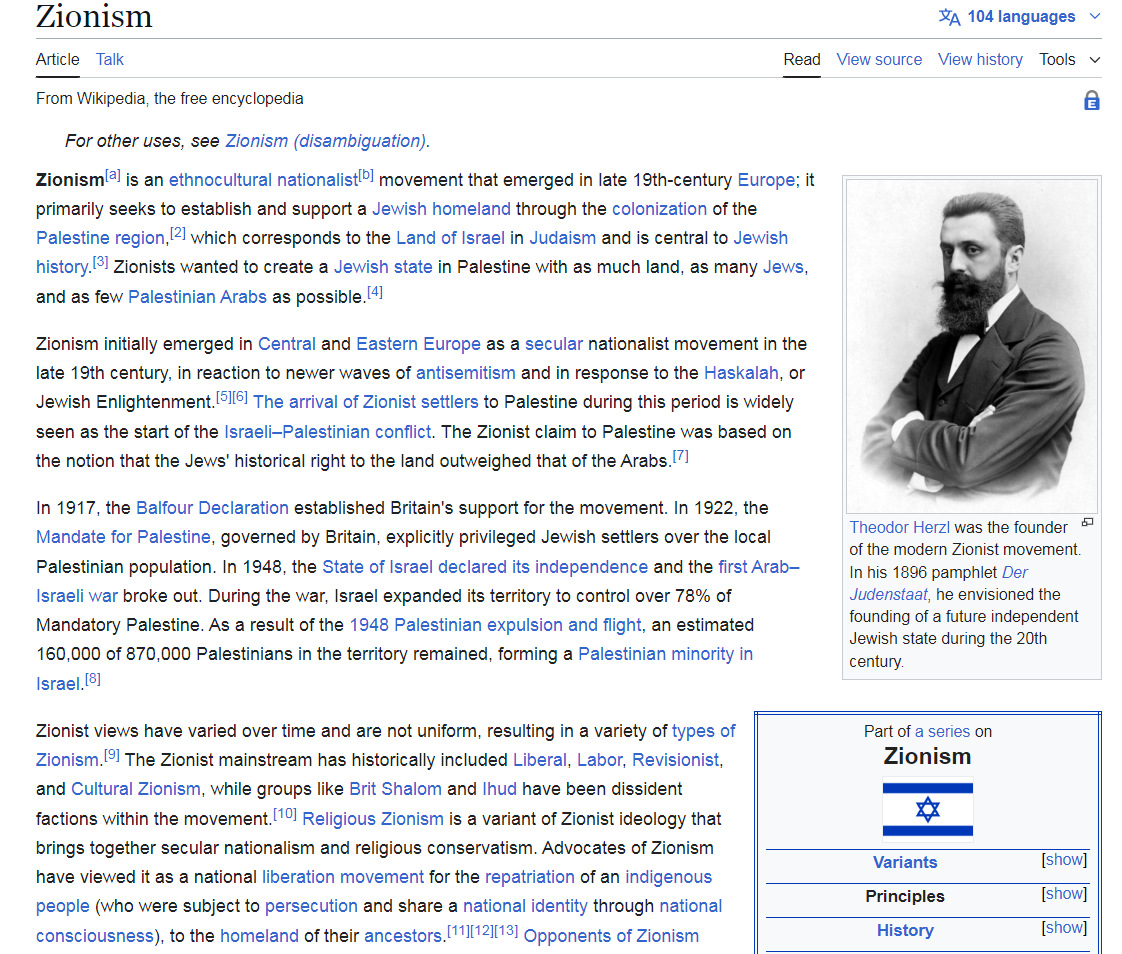Image resolution: width=1122 pixels, height=954 pixels.
Task: Click the Principles heading in sidebar
Action: click(x=904, y=897)
